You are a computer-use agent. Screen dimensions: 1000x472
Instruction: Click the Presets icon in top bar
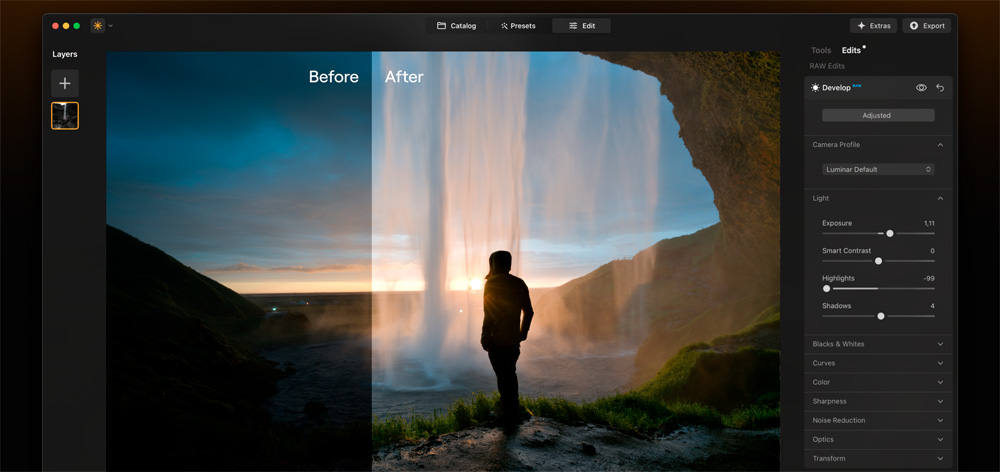(505, 26)
